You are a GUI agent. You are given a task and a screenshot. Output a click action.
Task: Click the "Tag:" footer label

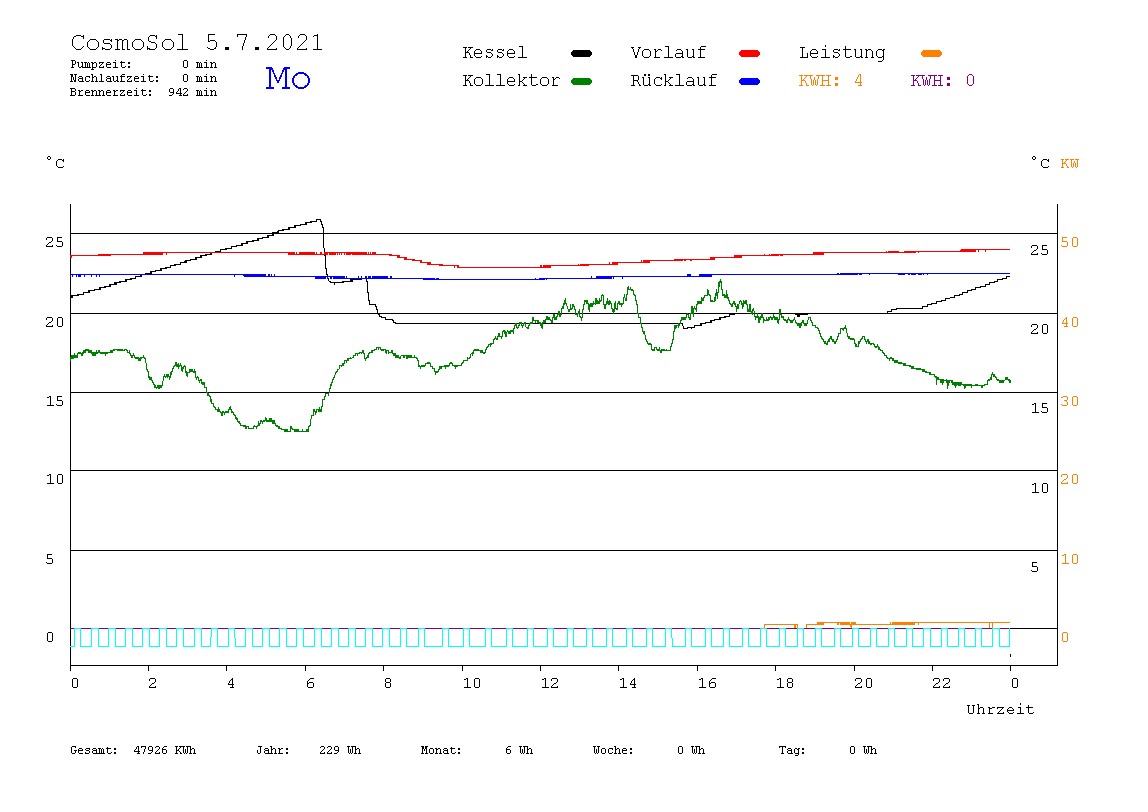coord(791,750)
